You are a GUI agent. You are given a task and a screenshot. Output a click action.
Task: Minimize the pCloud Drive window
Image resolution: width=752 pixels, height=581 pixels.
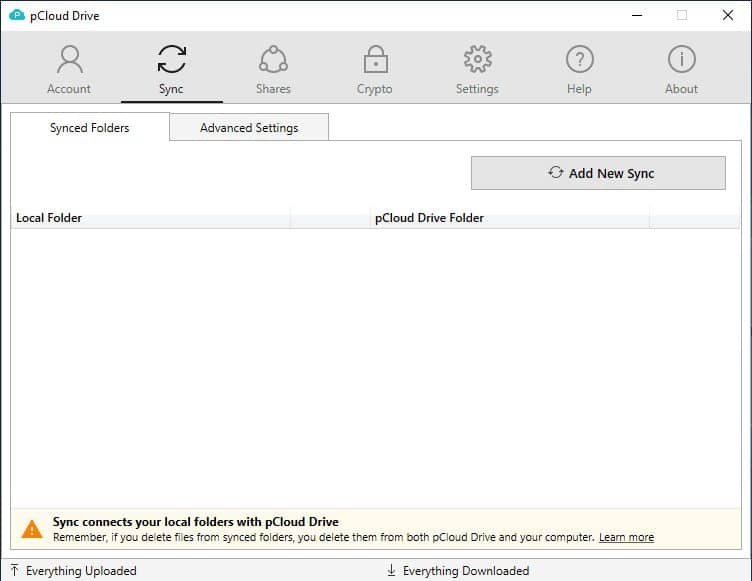click(x=637, y=15)
